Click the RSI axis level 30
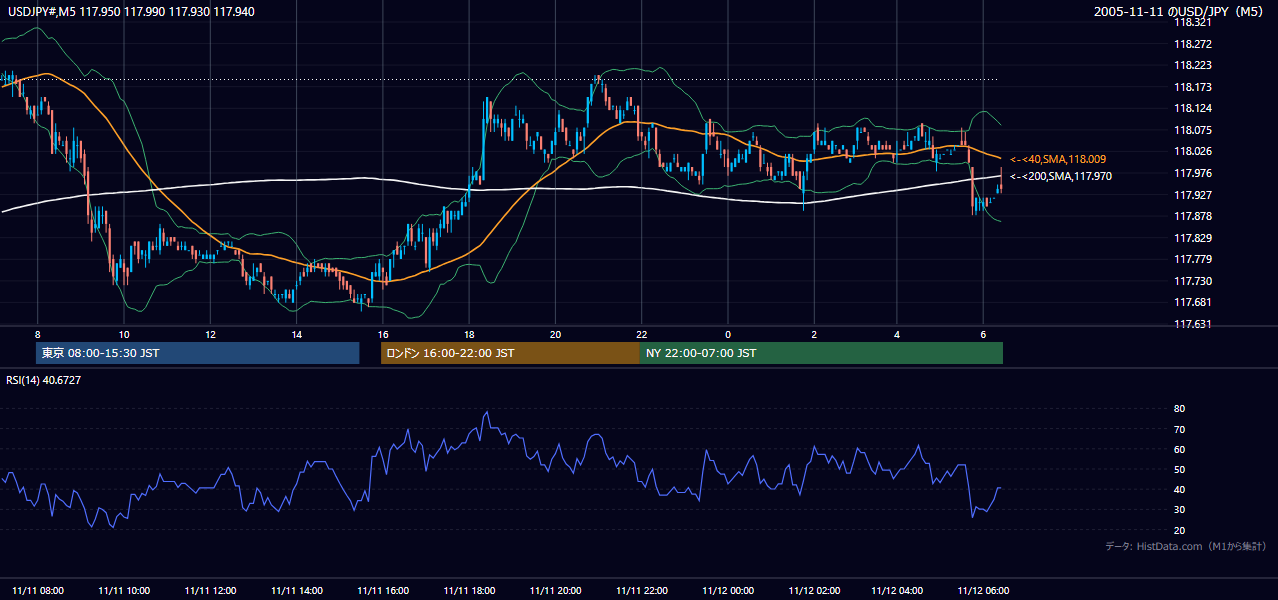Screen dimensions: 1278x600 1179,510
